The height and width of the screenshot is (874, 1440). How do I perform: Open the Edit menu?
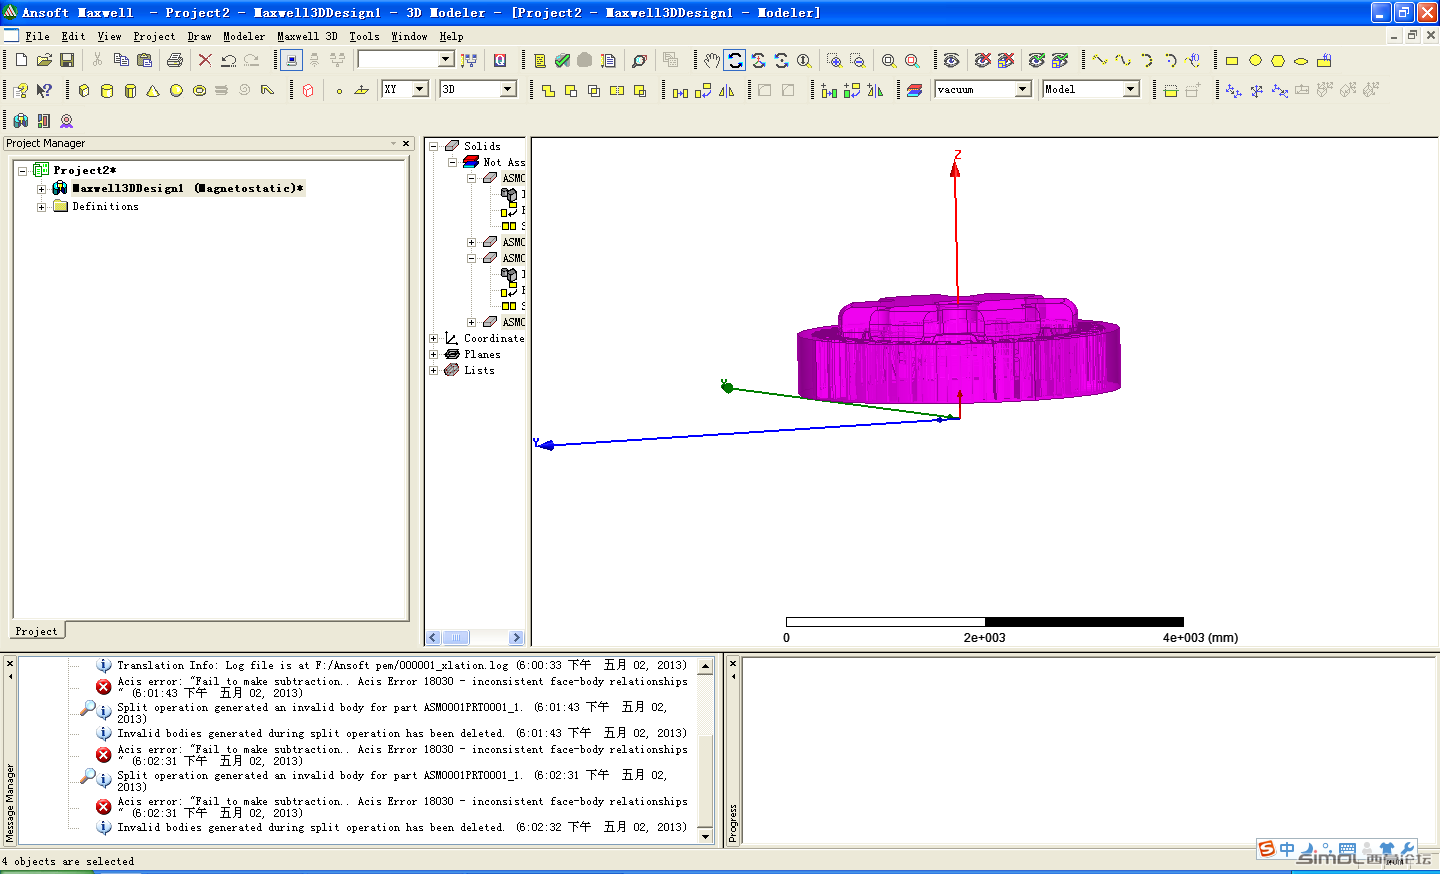[x=74, y=36]
